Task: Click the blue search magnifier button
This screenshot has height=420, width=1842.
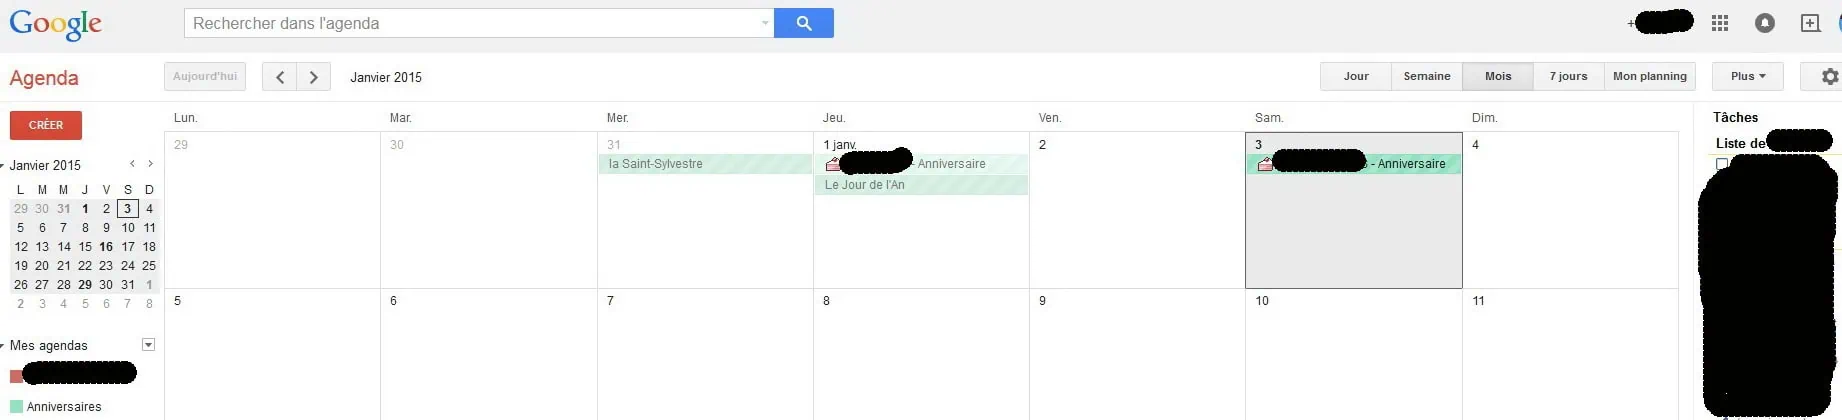Action: click(x=804, y=23)
